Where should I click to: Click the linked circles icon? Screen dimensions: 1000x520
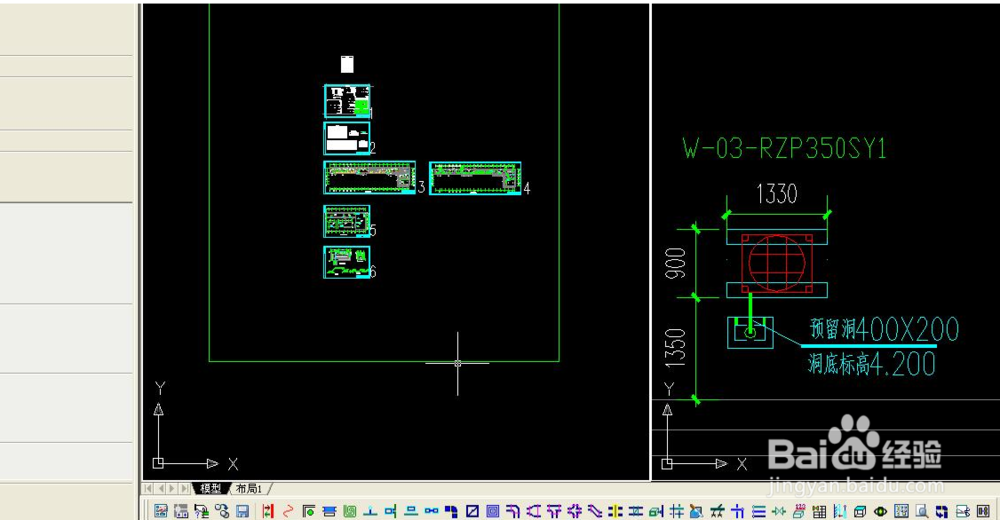(222, 511)
